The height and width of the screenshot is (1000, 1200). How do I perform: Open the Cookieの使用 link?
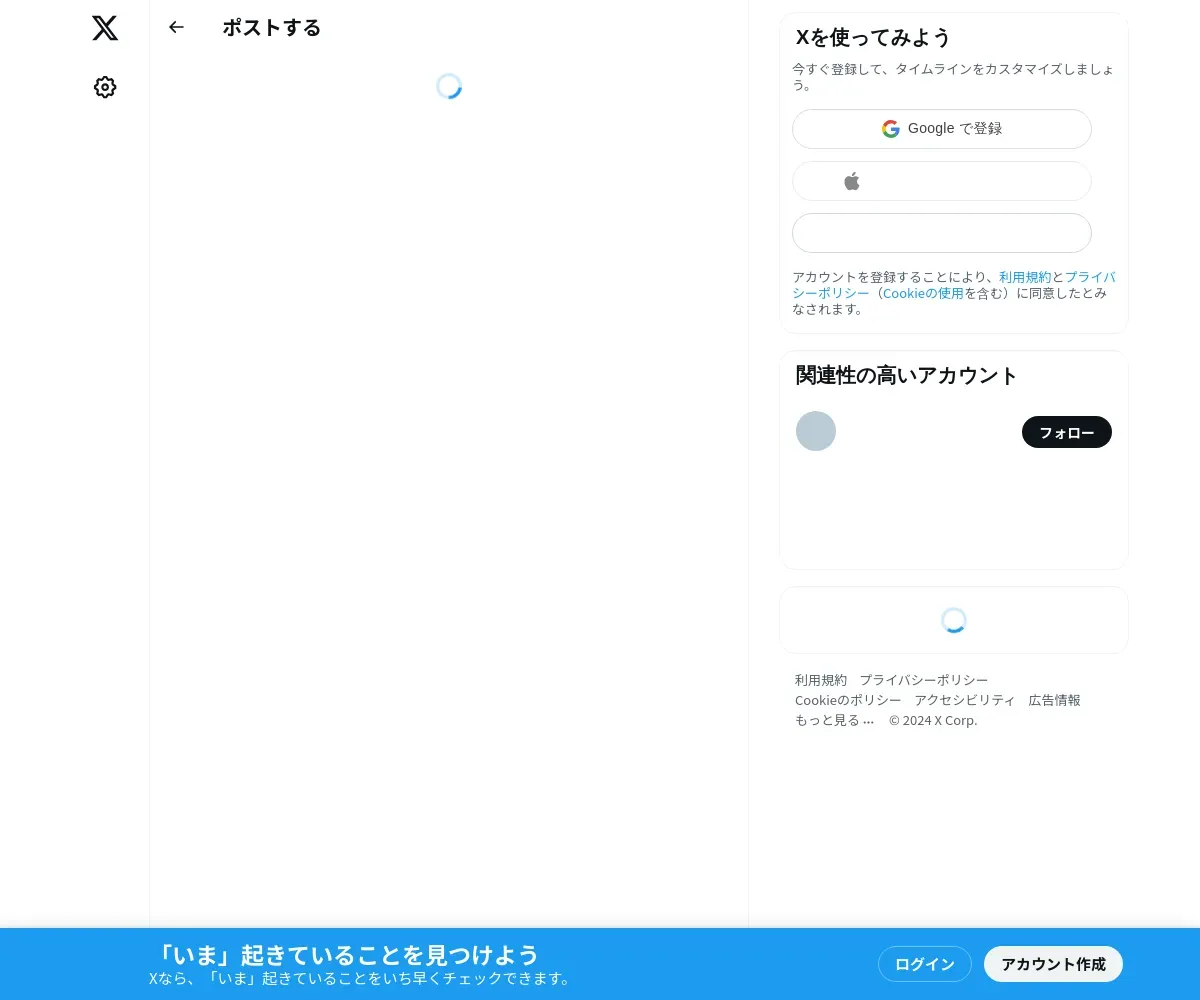click(923, 293)
